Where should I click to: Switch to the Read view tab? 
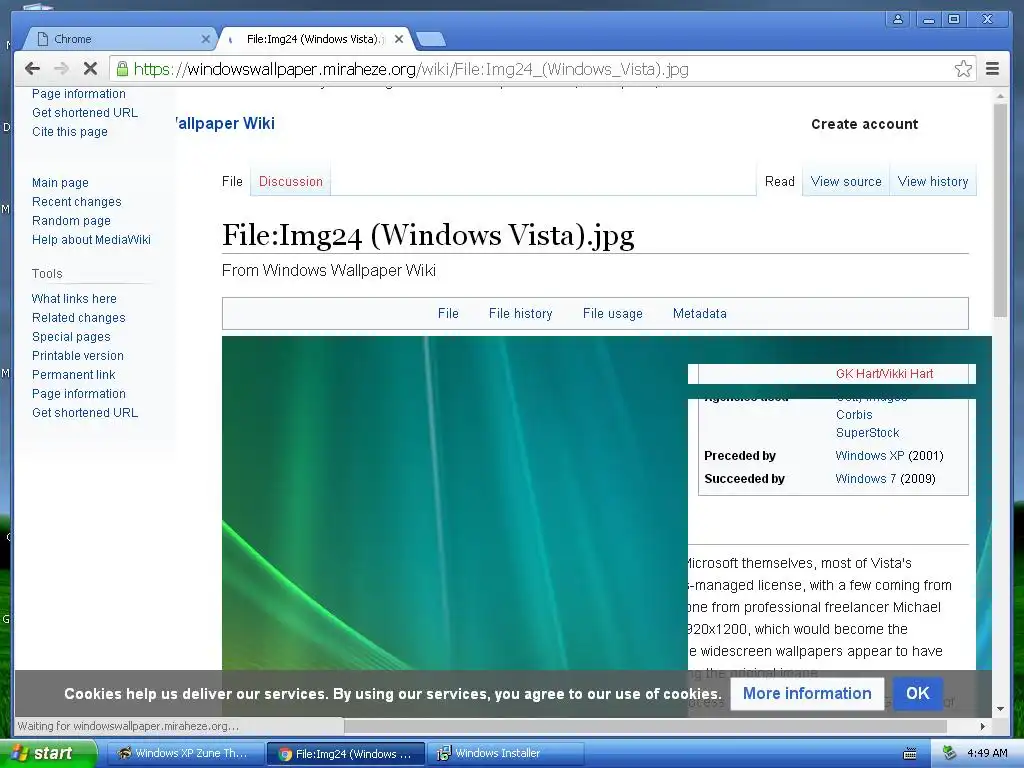click(x=780, y=182)
